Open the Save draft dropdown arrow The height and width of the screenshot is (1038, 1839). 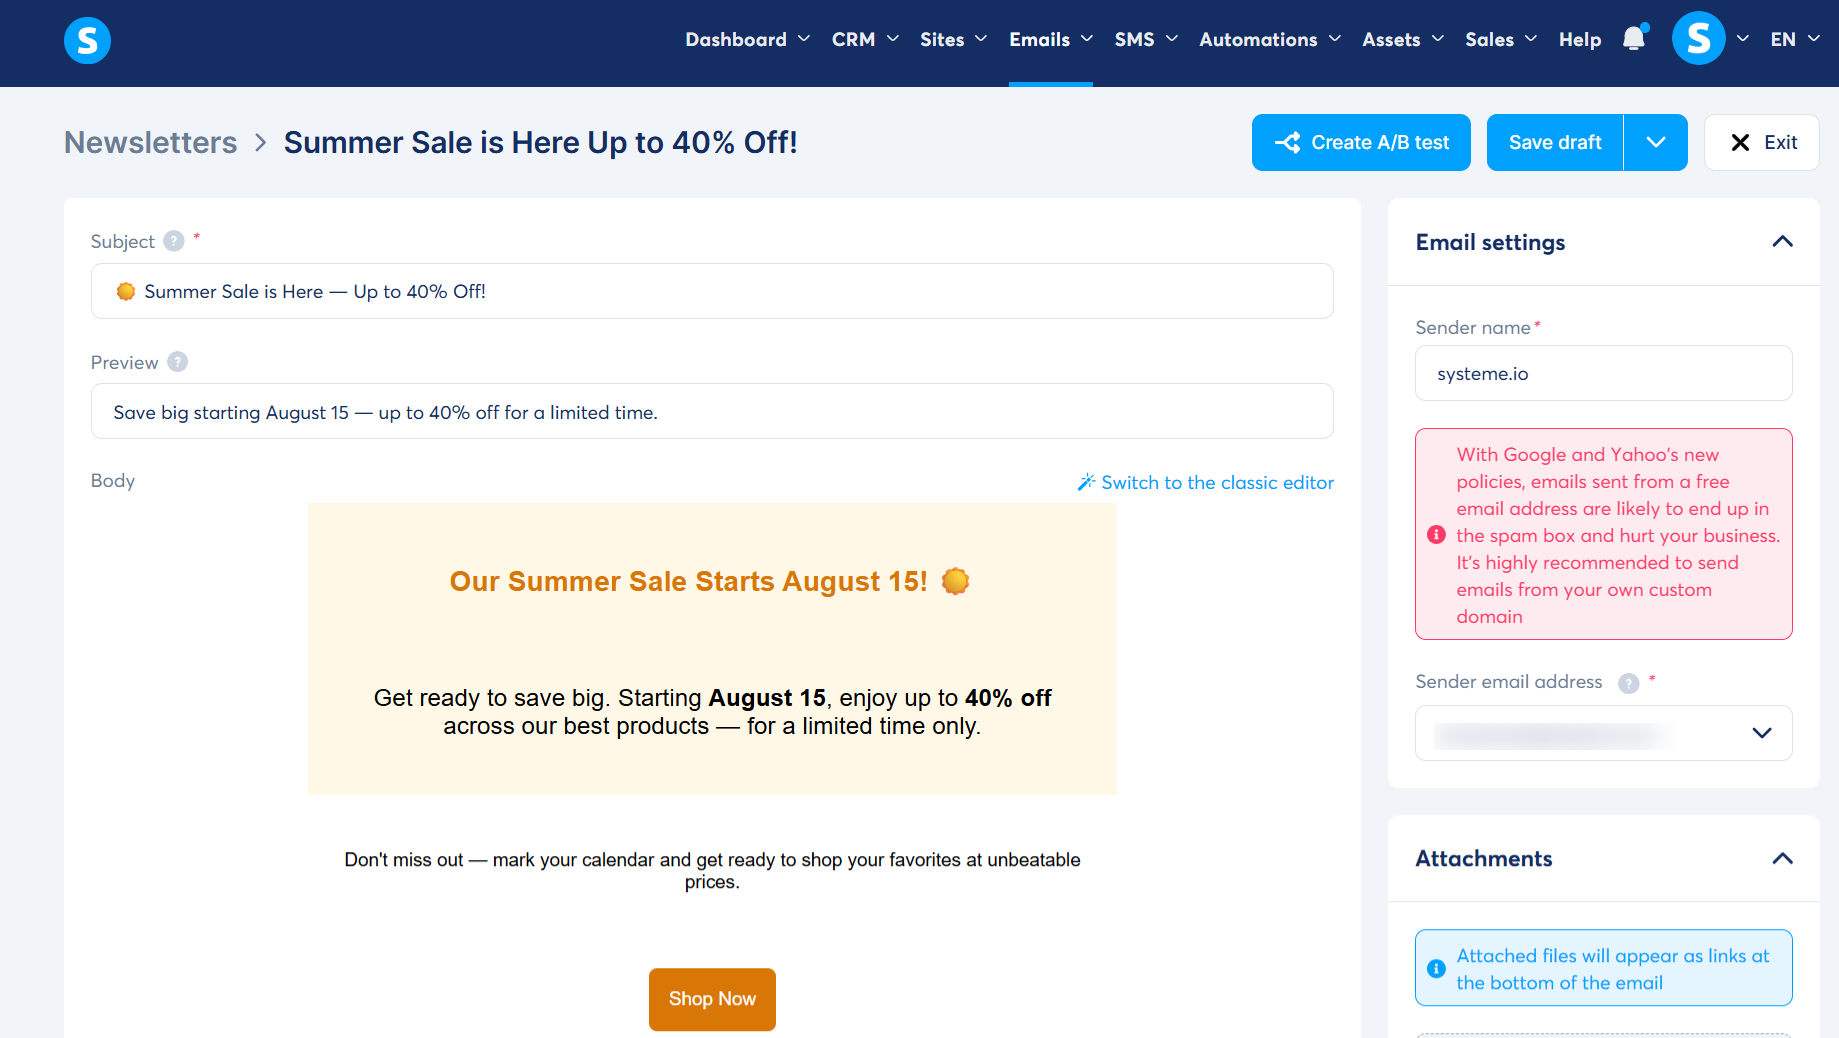click(1655, 142)
